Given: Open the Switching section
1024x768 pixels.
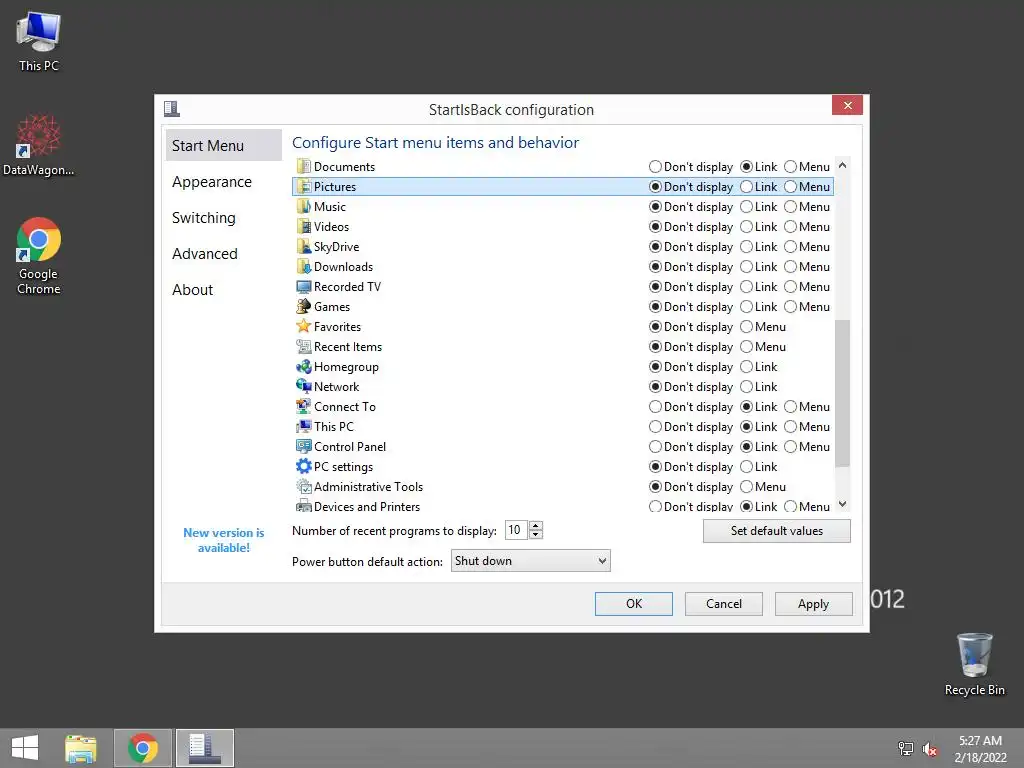Looking at the screenshot, I should click(x=223, y=217).
